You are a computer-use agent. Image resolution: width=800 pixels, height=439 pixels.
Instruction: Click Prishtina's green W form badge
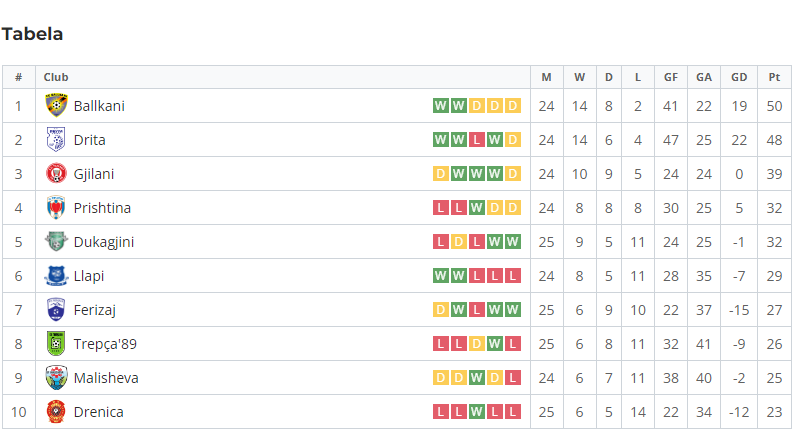point(477,208)
